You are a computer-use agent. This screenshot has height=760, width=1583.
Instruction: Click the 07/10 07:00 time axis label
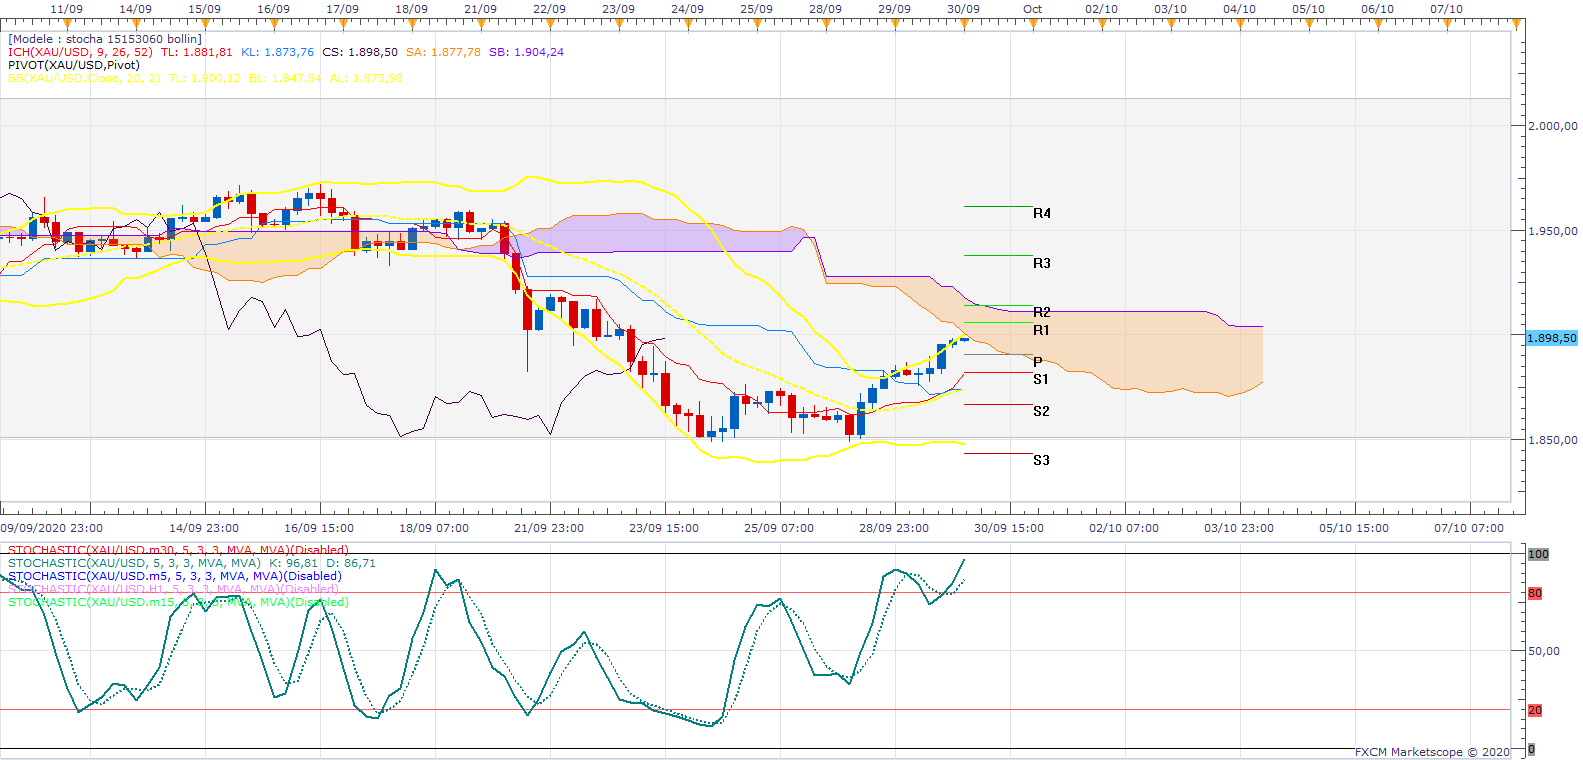tap(1469, 528)
